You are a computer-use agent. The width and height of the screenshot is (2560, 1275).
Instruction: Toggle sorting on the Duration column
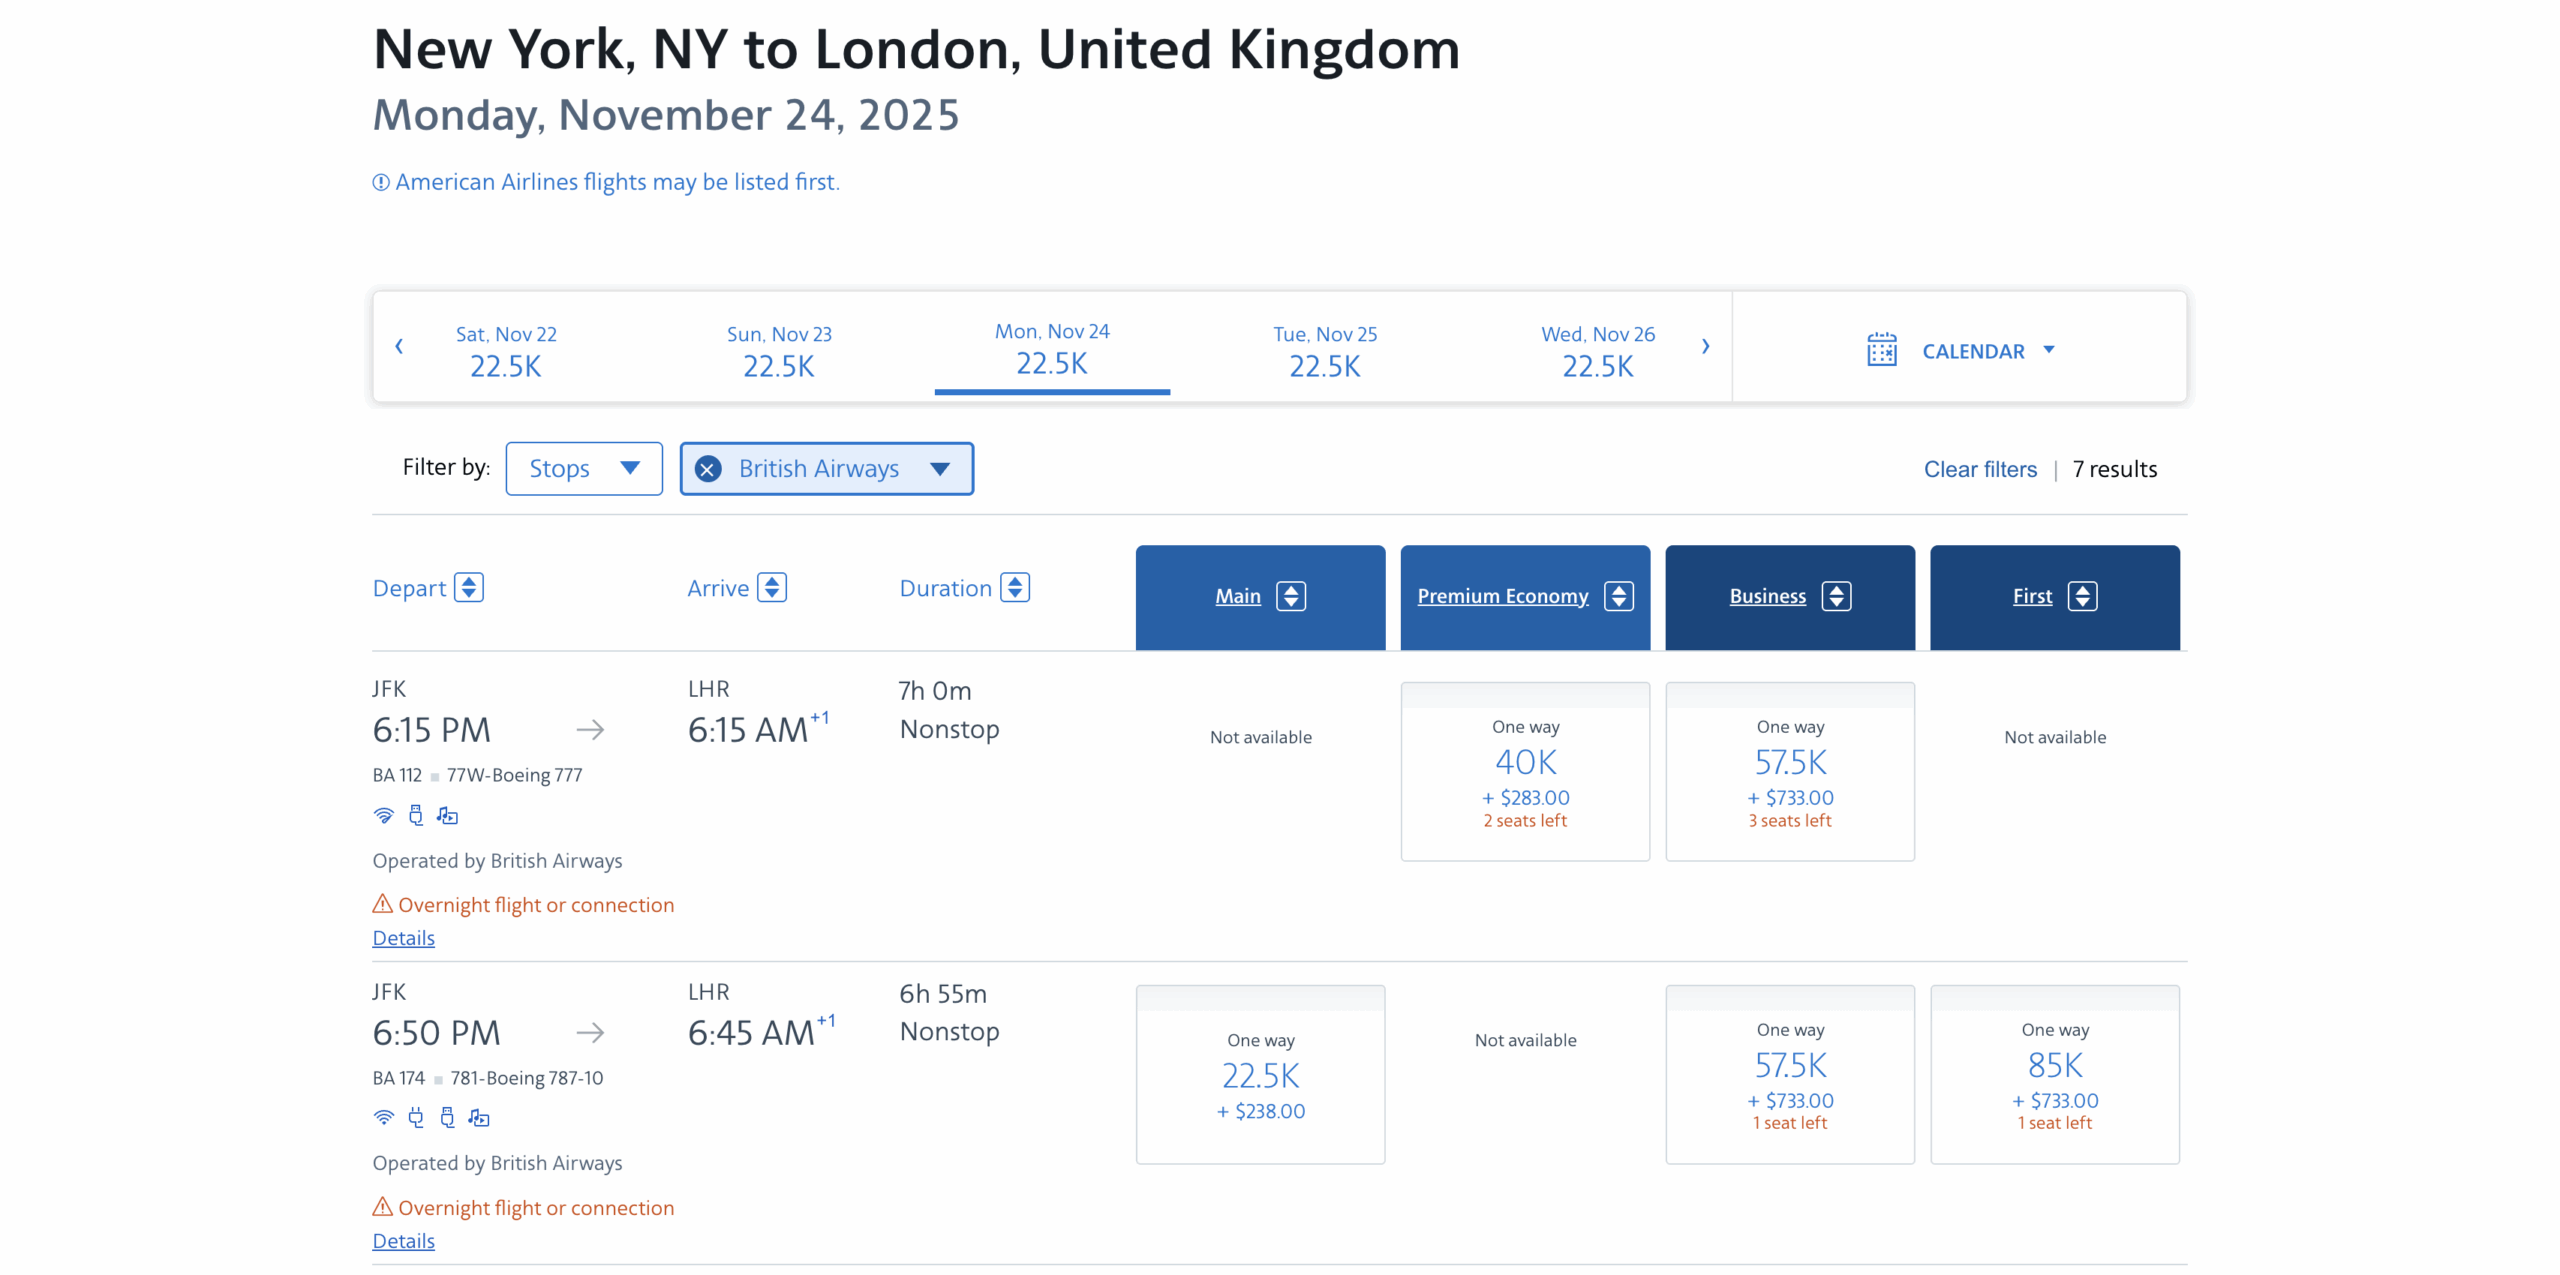pos(1016,587)
